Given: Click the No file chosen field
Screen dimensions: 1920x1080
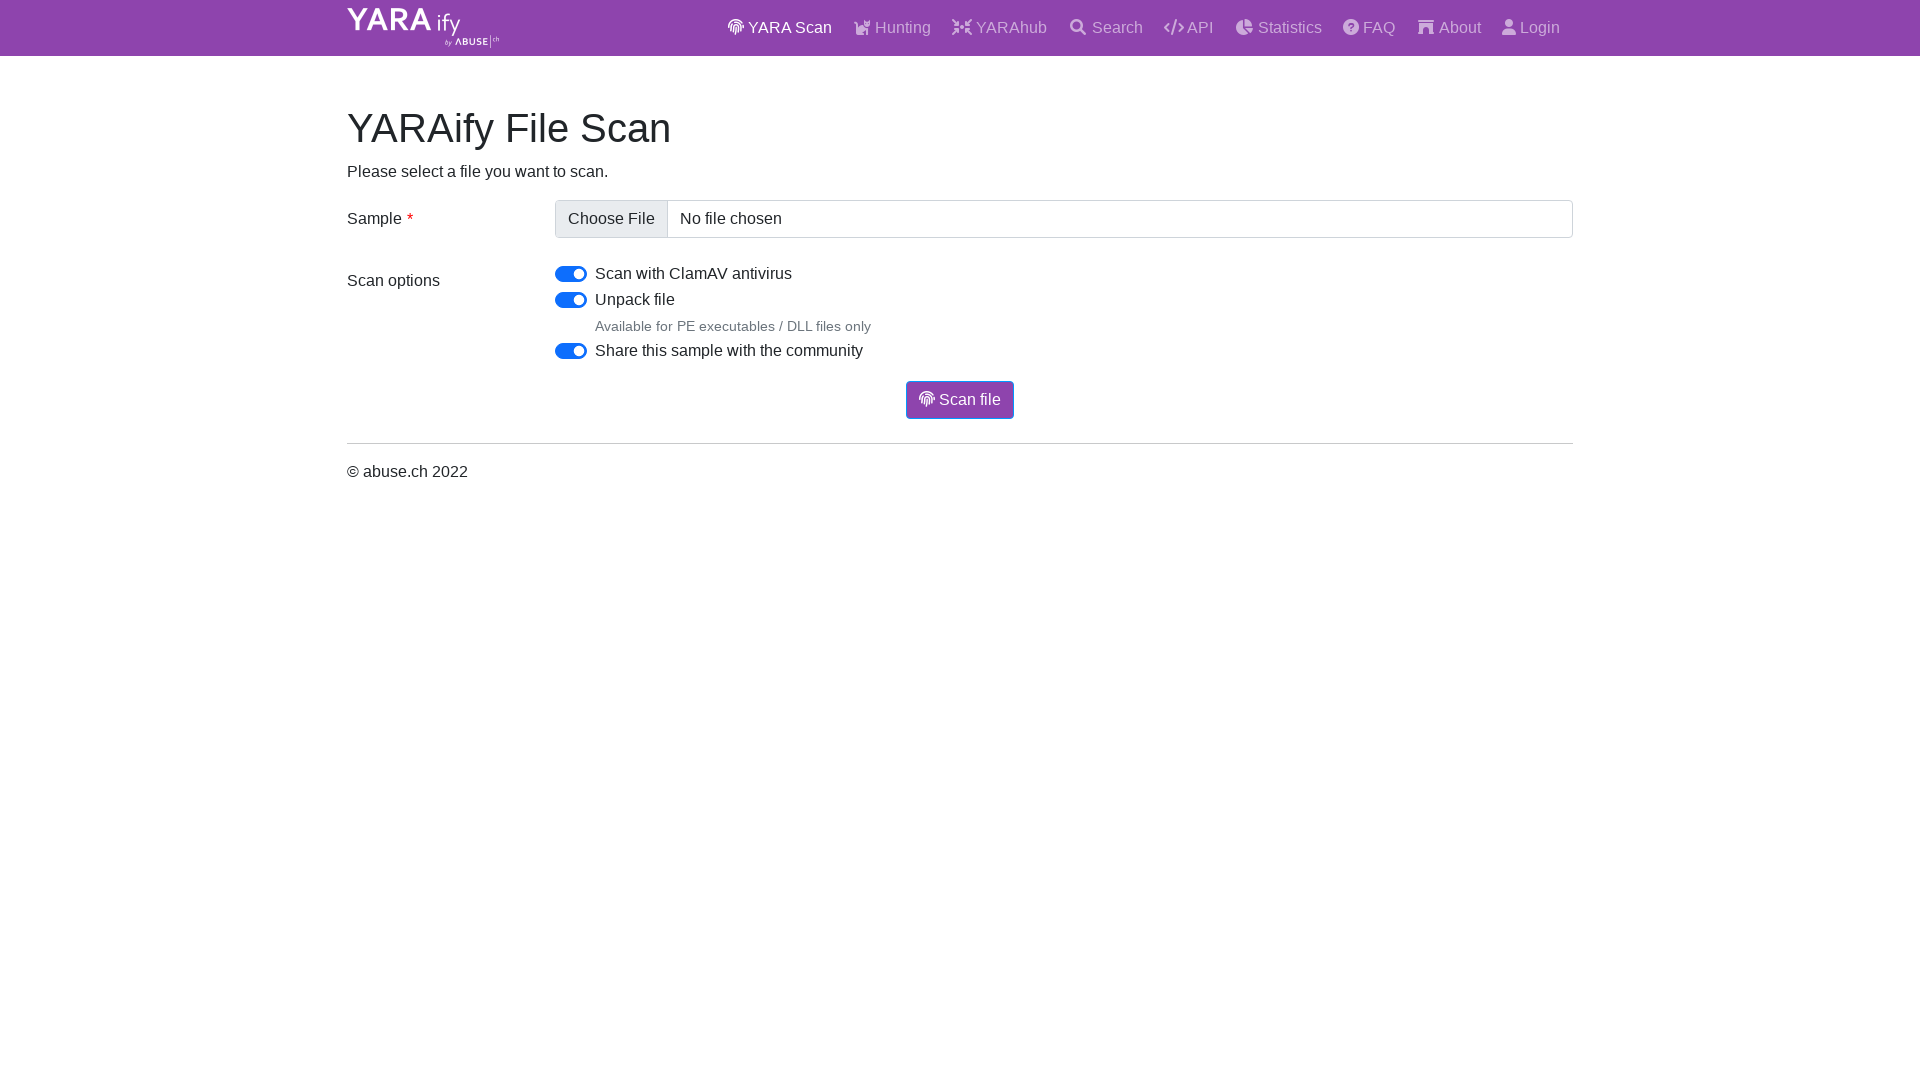Looking at the screenshot, I should point(1118,219).
